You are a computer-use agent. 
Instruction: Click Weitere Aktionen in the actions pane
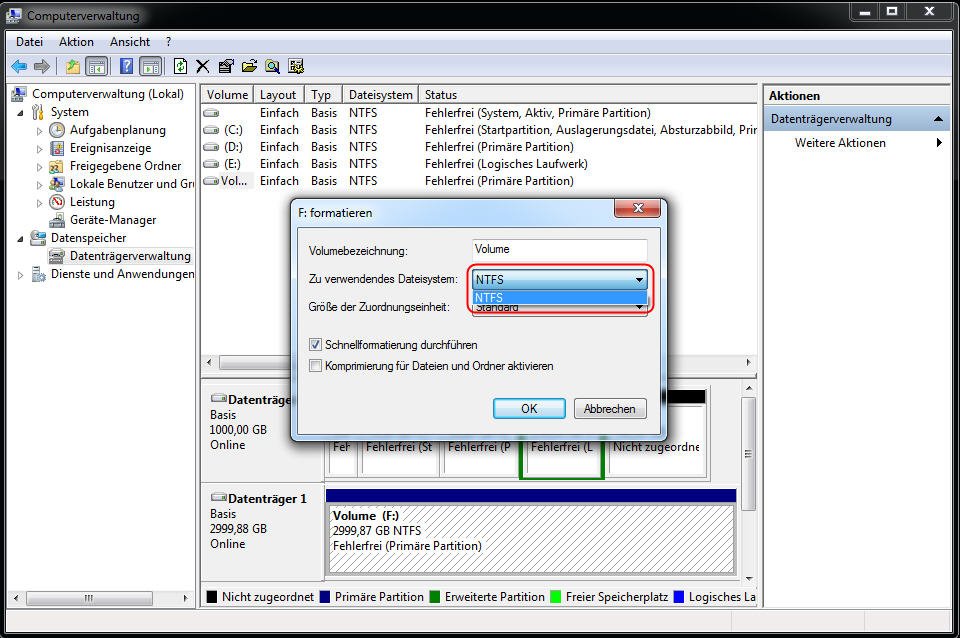(x=840, y=143)
